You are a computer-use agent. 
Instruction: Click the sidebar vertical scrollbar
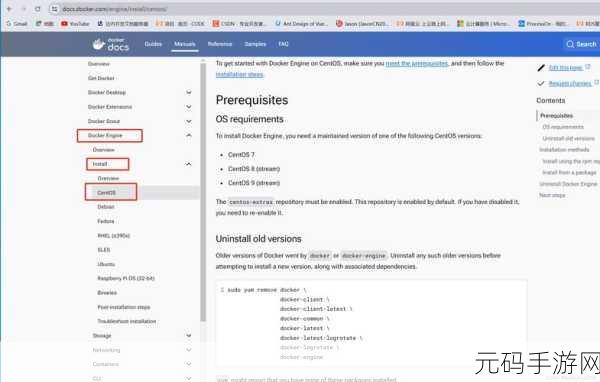coord(203,191)
